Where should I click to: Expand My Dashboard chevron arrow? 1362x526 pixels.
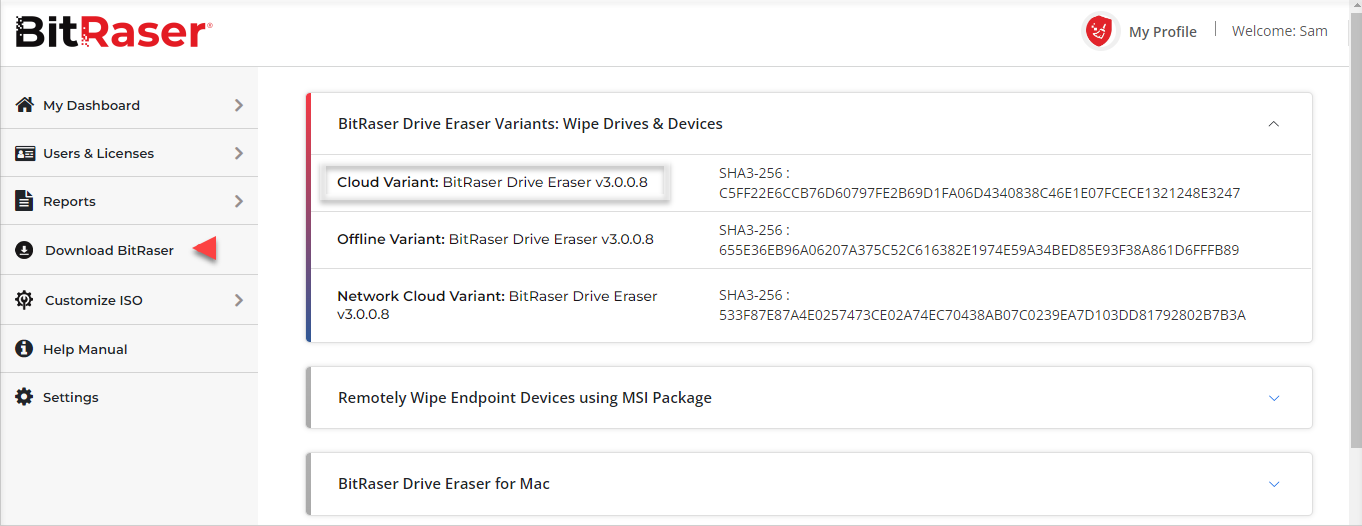click(239, 105)
